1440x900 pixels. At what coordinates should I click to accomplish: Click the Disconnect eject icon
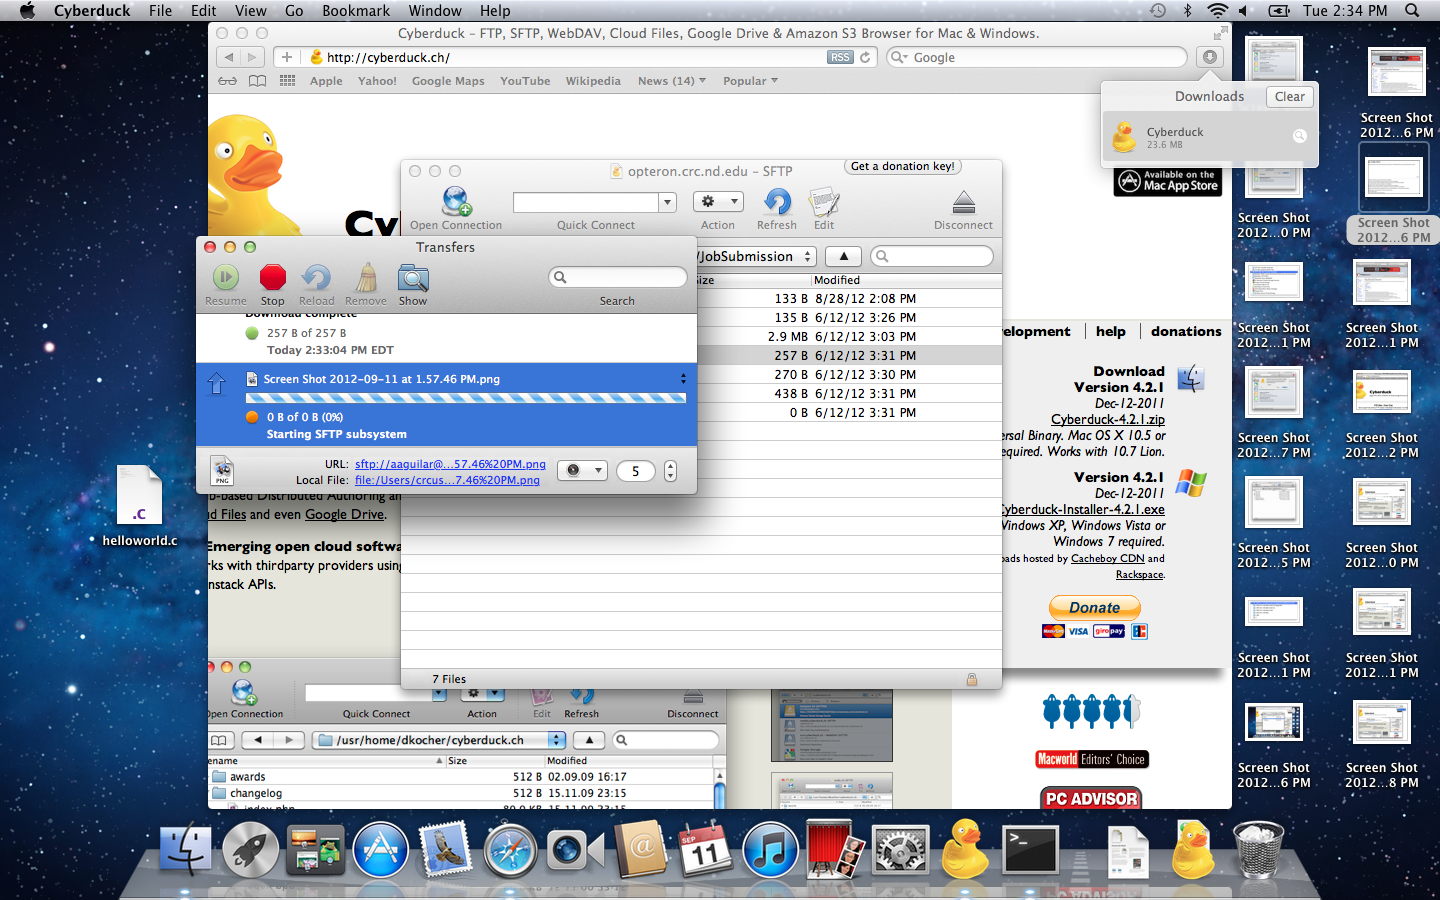coord(963,203)
